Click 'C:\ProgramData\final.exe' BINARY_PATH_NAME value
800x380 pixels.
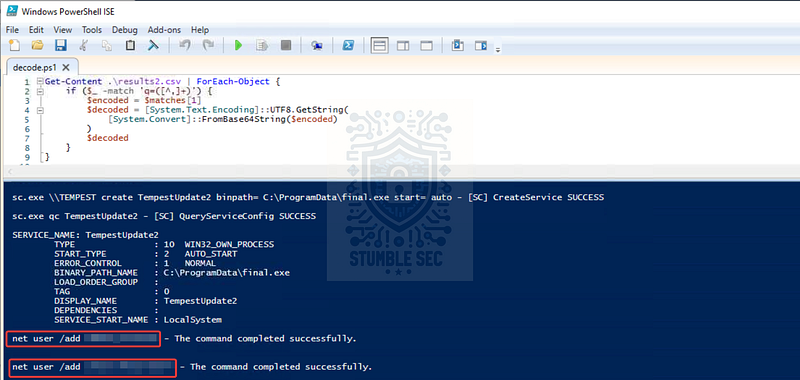coord(227,273)
